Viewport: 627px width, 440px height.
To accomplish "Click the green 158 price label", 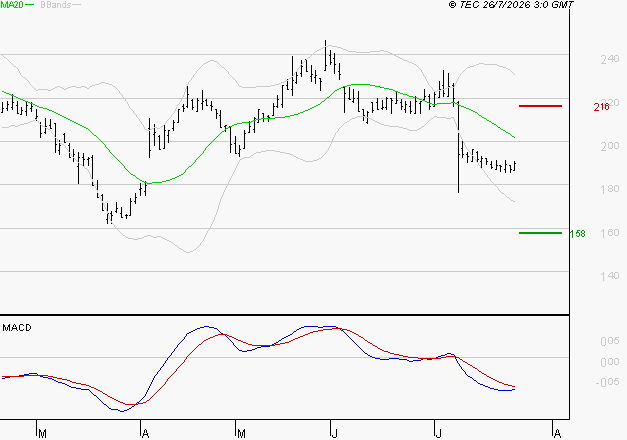I will 577,234.
